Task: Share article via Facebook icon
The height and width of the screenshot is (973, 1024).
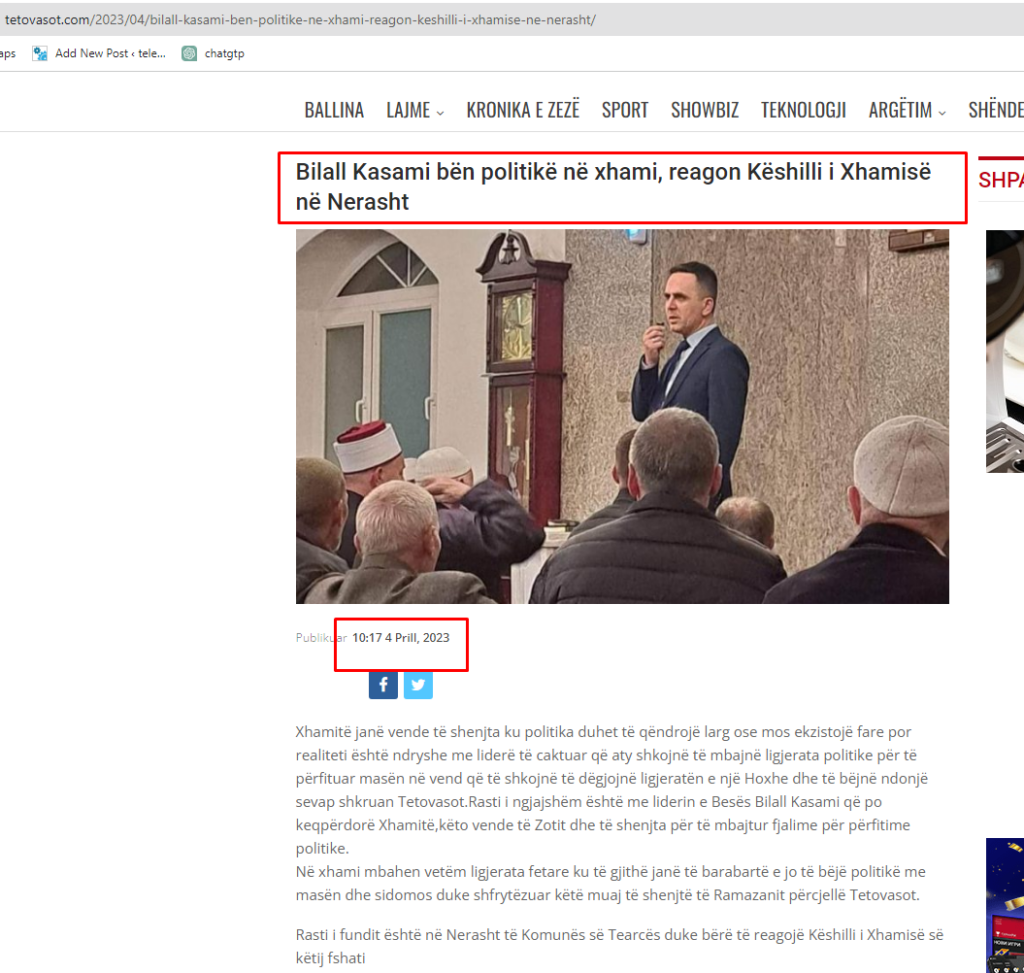Action: pos(383,684)
